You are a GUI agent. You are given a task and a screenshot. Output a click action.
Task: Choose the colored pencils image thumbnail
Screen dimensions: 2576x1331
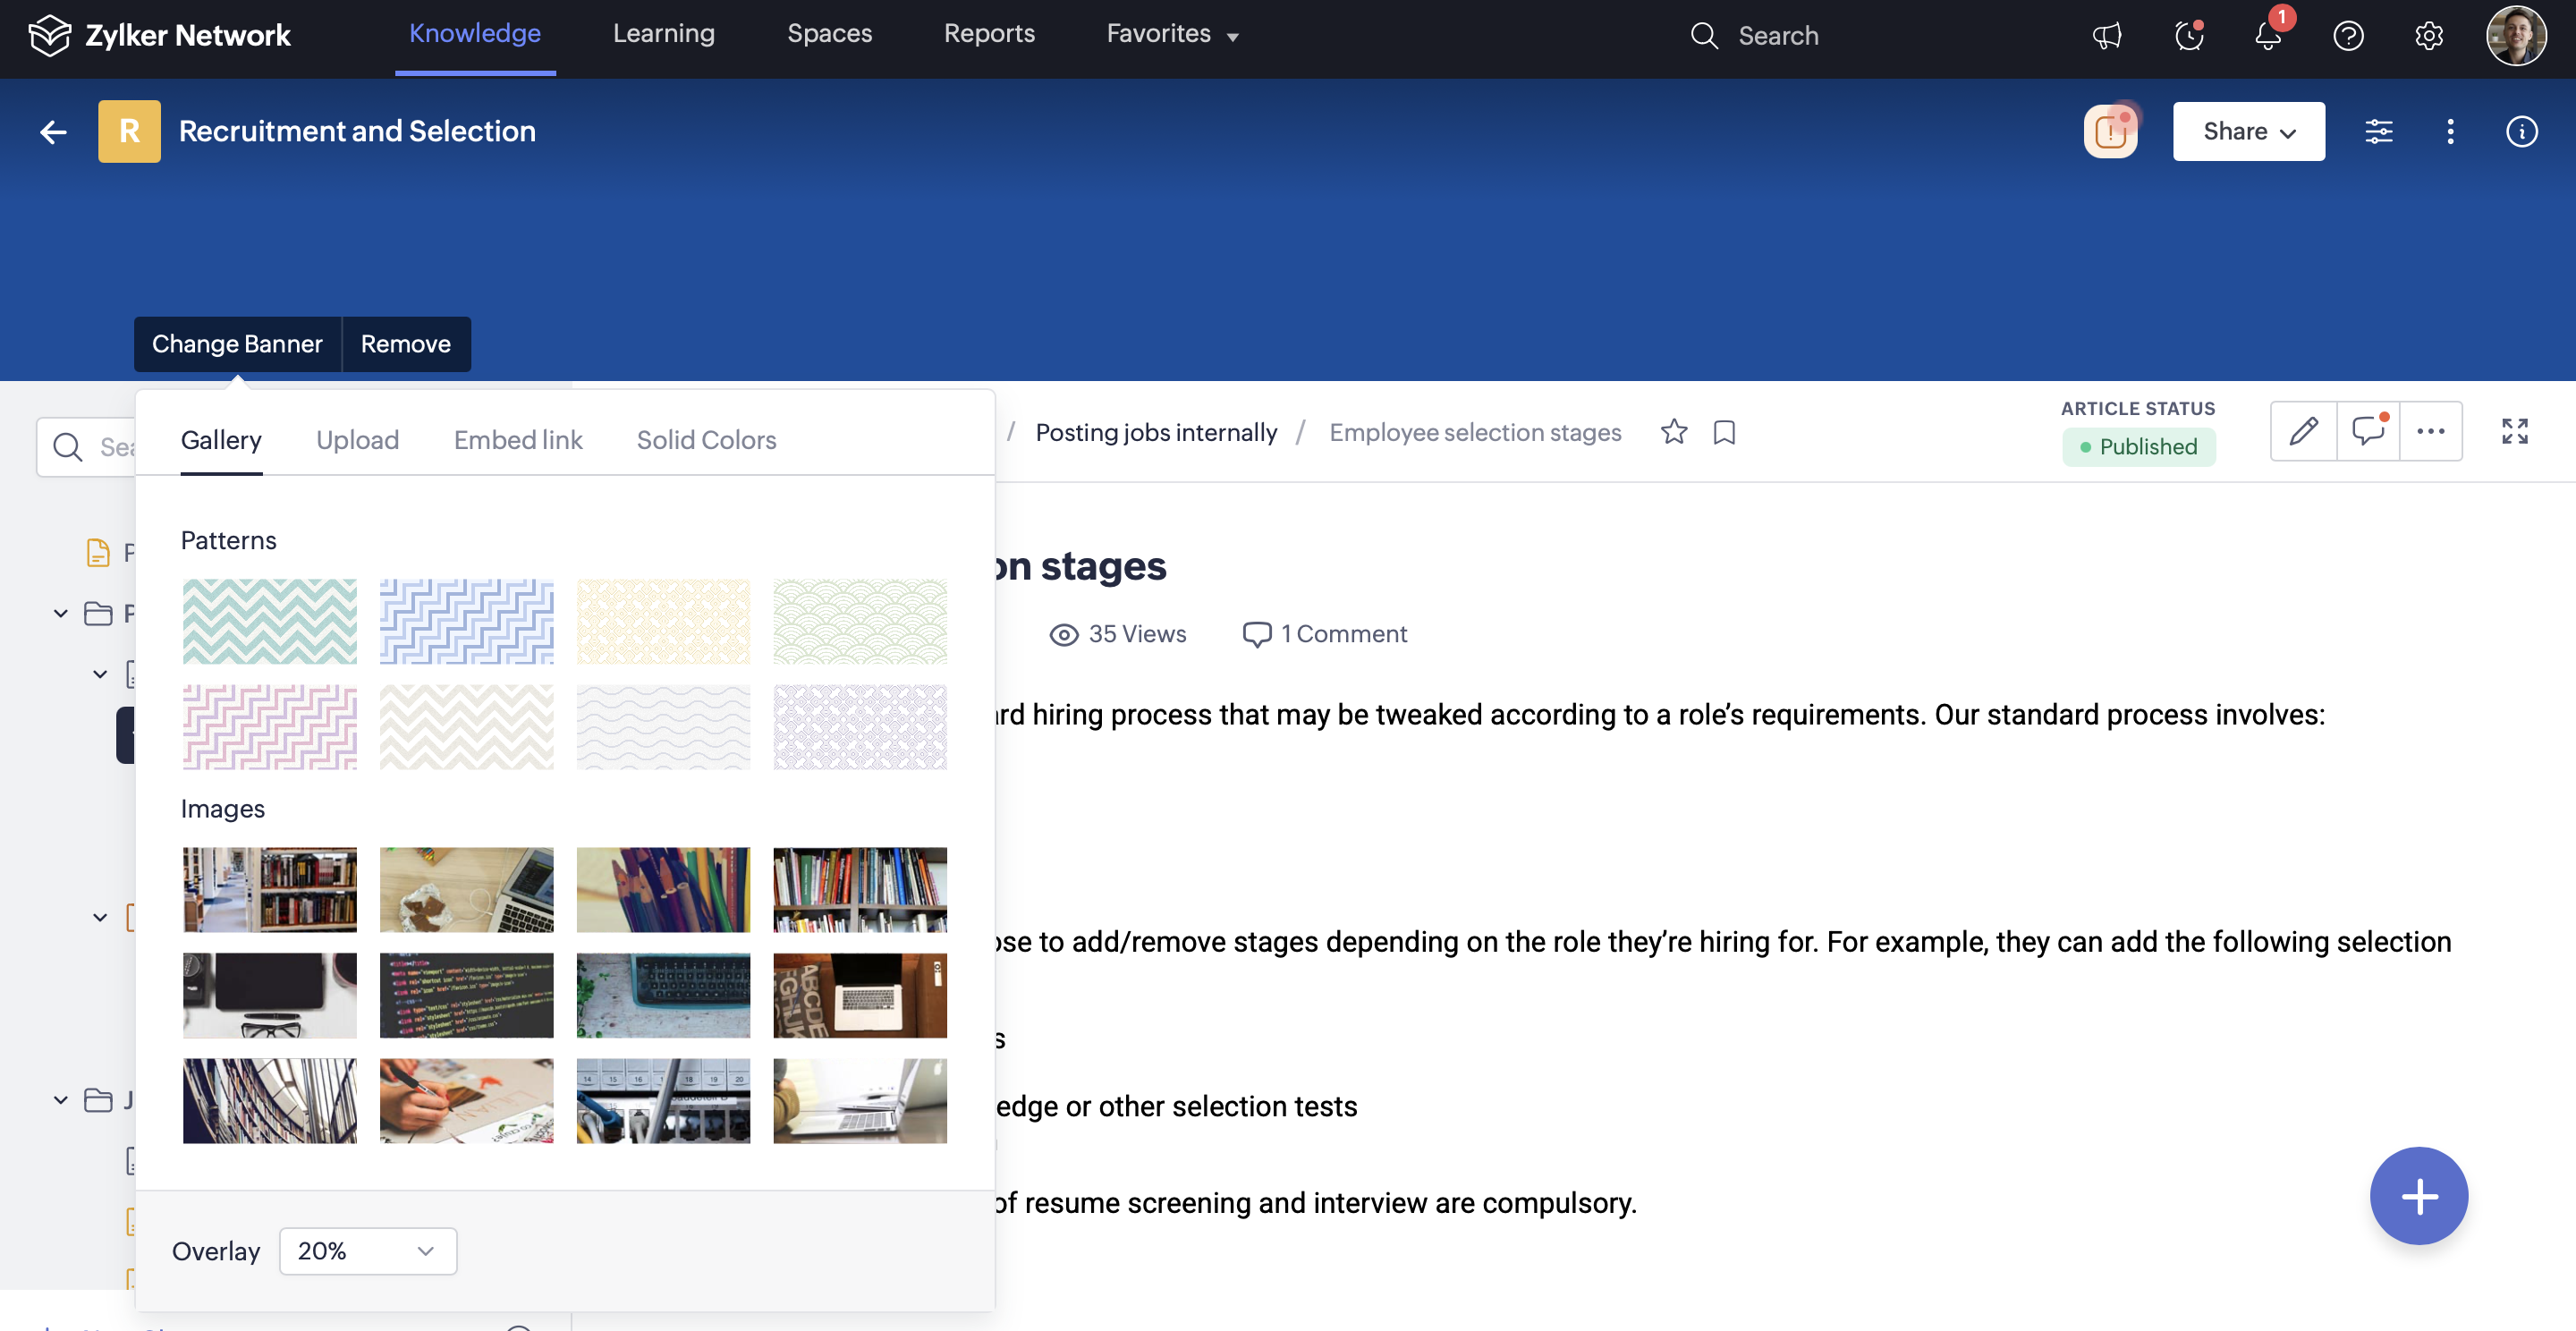point(663,889)
